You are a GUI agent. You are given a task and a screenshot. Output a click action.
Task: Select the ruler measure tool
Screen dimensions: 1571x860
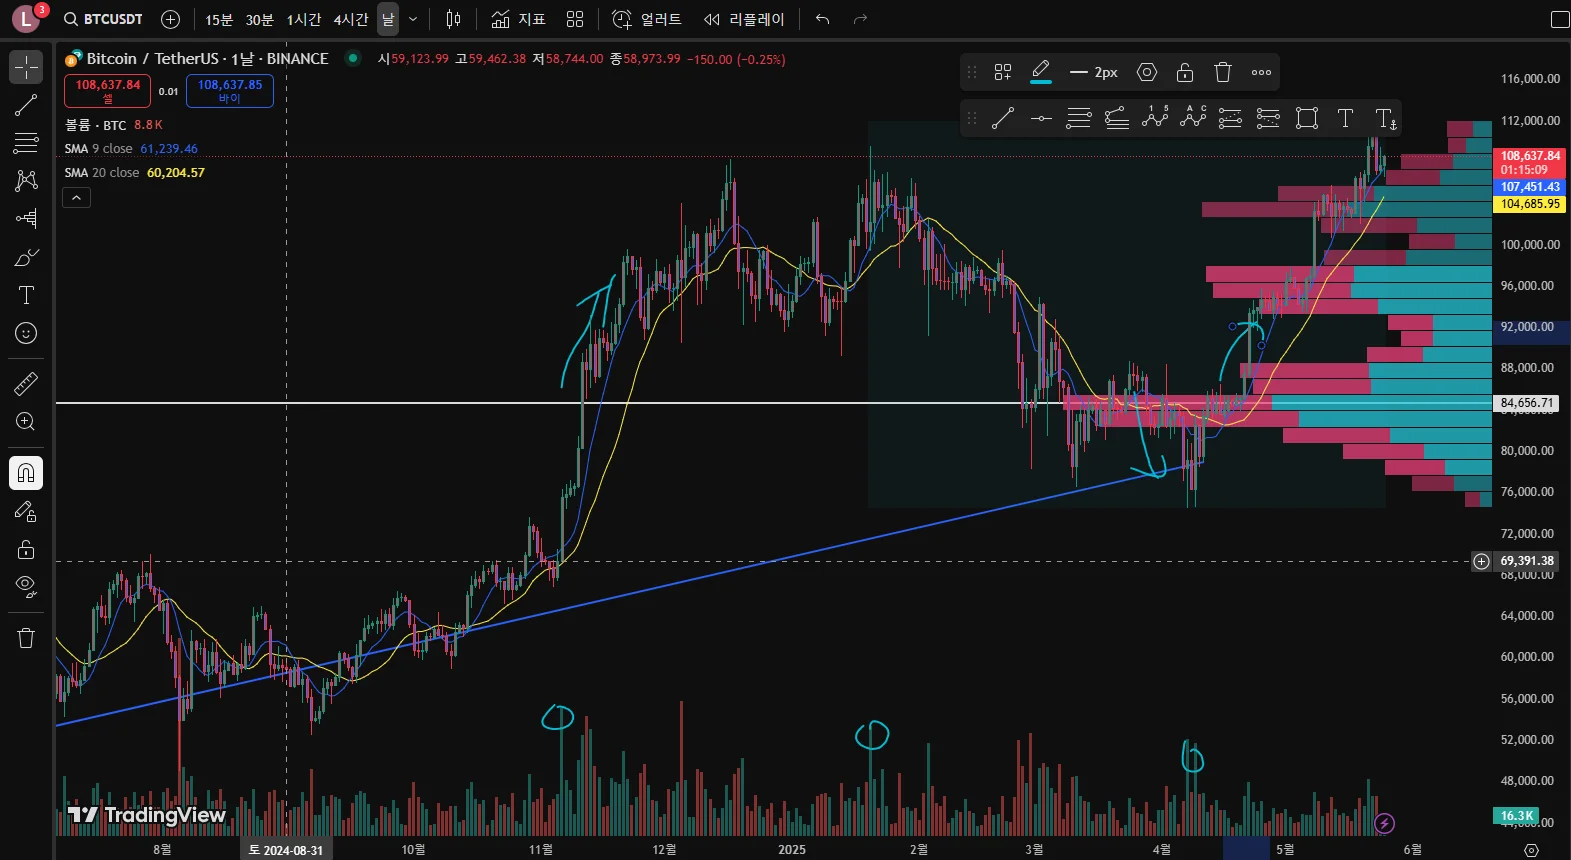pyautogui.click(x=26, y=383)
